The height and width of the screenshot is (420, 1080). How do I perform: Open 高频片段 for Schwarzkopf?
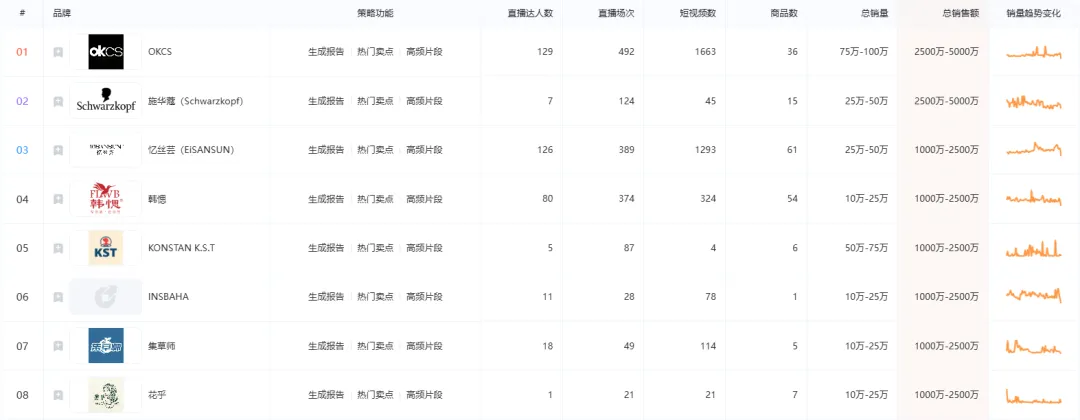(424, 101)
